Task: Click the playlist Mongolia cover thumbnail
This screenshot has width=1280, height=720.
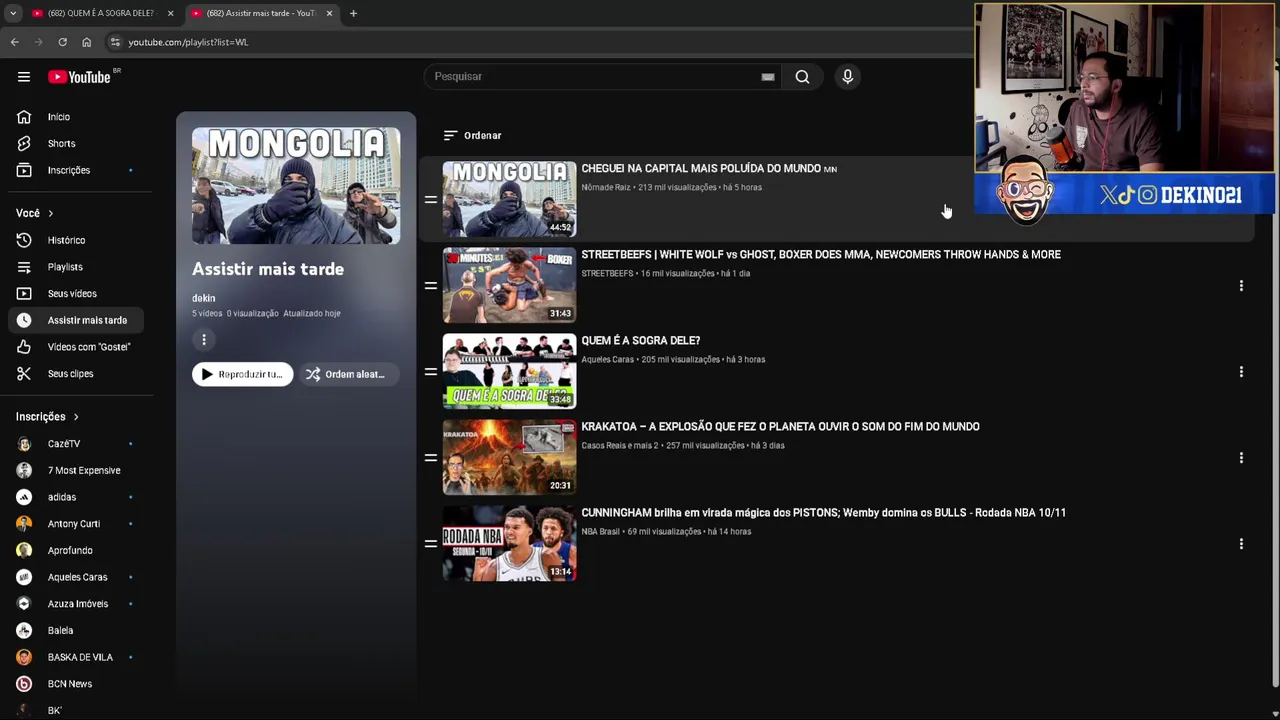Action: point(296,185)
